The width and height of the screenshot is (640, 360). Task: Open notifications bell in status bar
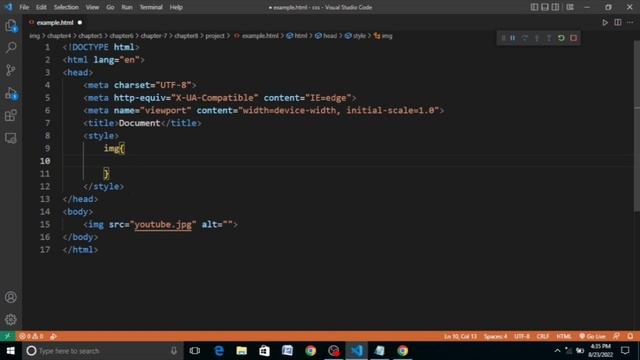630,336
